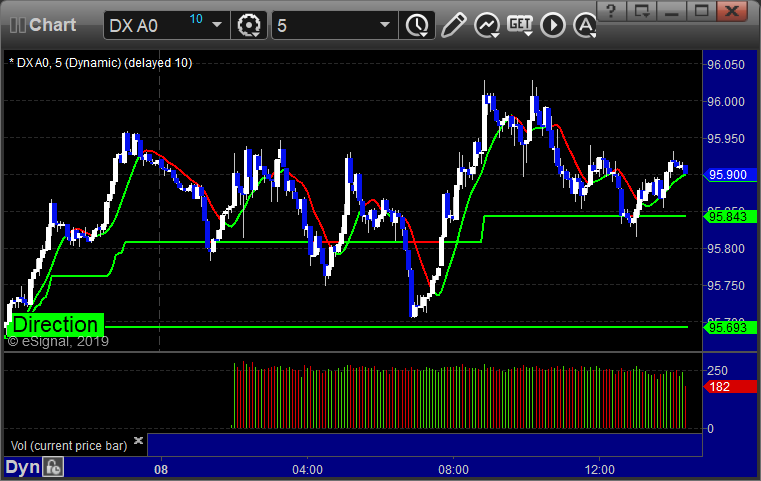Start bar replay with the play icon
Image resolution: width=761 pixels, height=481 pixels.
tap(553, 25)
